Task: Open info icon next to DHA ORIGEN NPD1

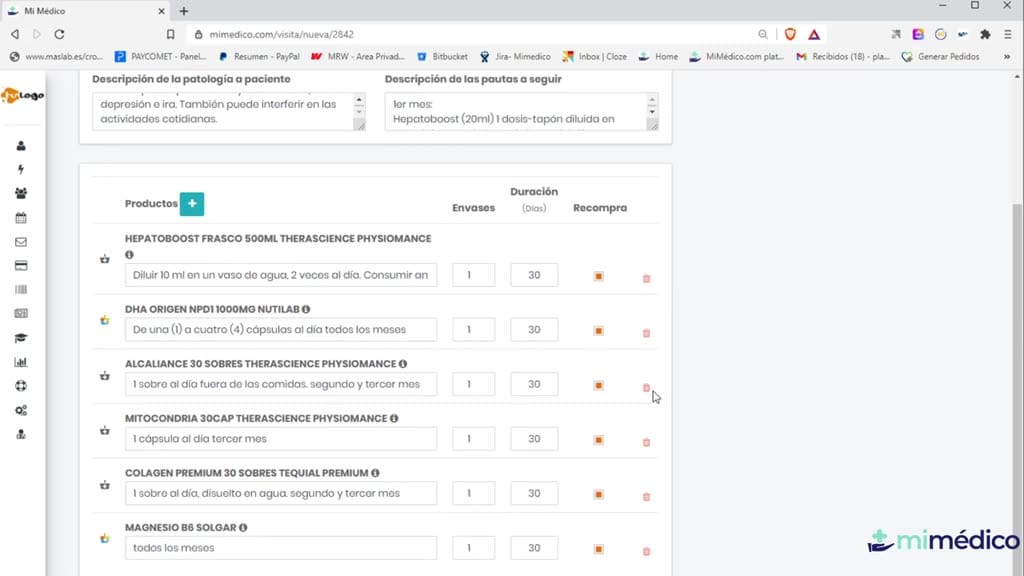Action: click(306, 309)
